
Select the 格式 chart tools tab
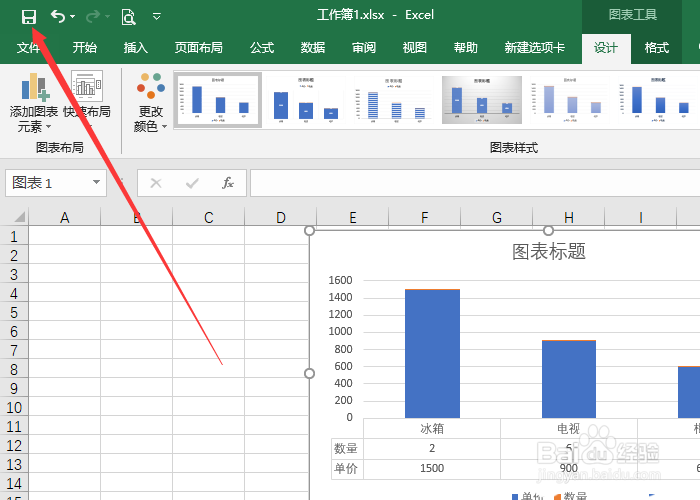[656, 48]
